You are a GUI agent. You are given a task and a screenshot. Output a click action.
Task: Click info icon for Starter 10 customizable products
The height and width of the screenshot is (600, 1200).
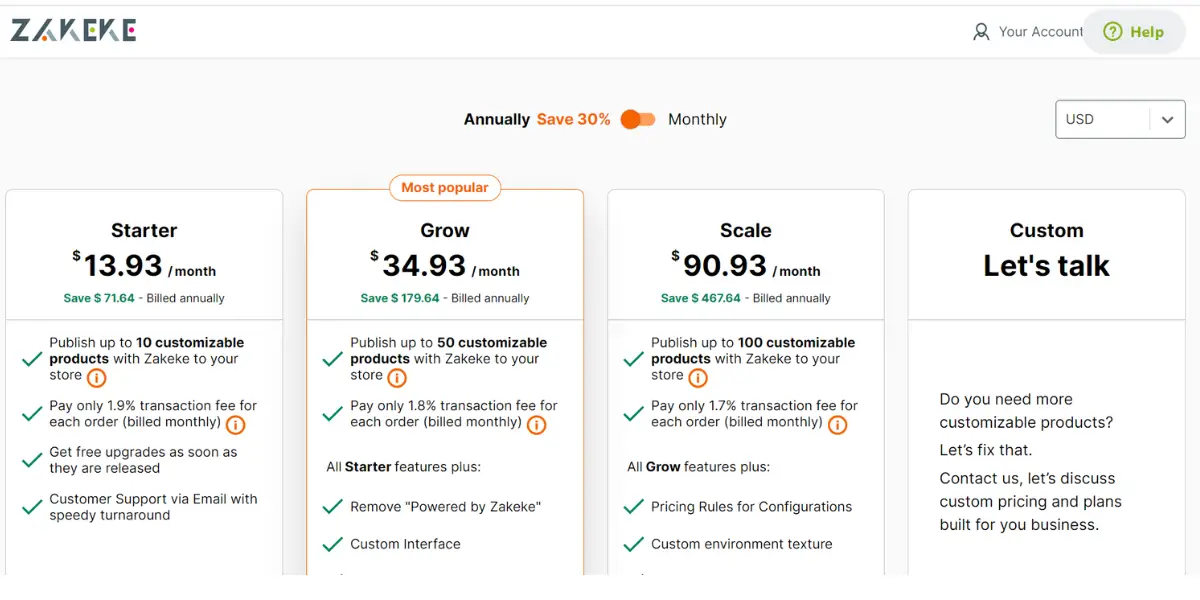tap(96, 378)
